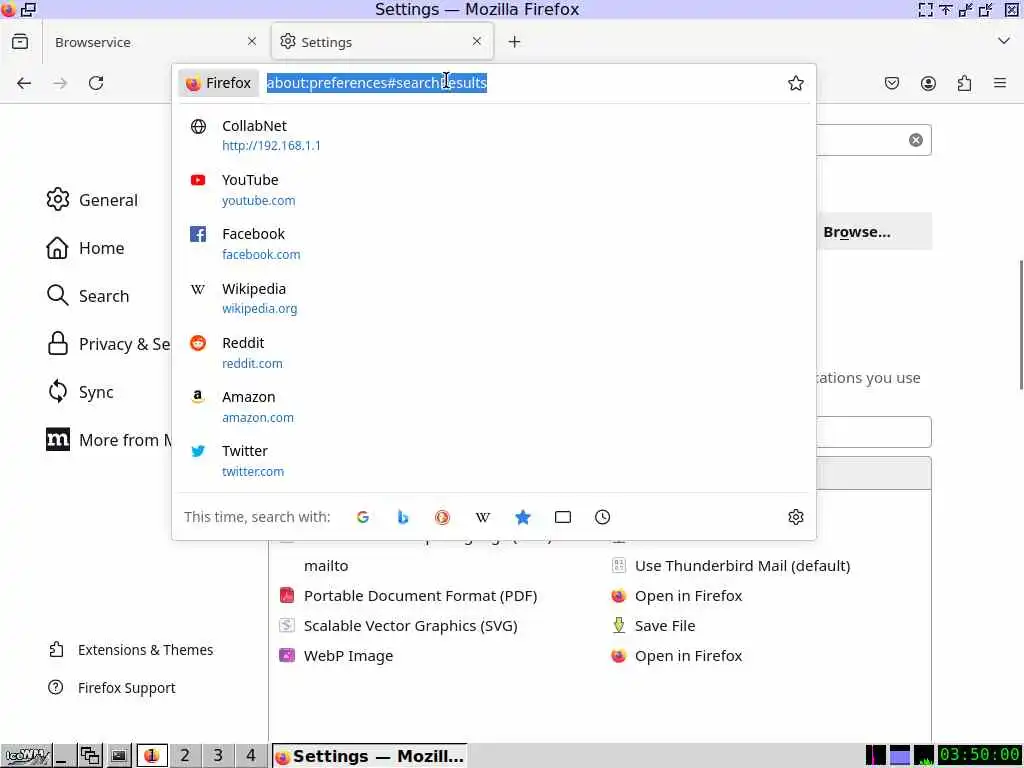Open General settings category
Viewport: 1024px width, 768px height.
pyautogui.click(x=91, y=200)
